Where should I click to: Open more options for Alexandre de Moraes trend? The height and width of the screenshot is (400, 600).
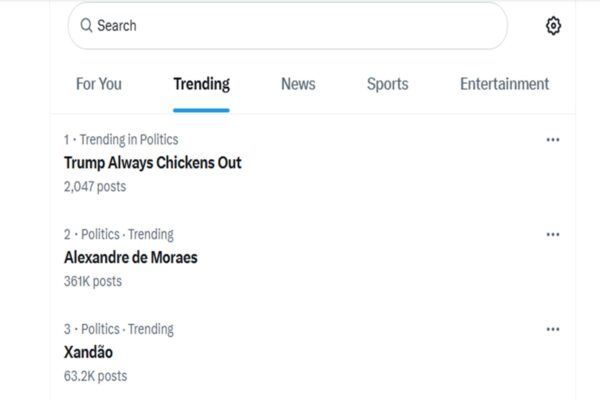click(553, 234)
